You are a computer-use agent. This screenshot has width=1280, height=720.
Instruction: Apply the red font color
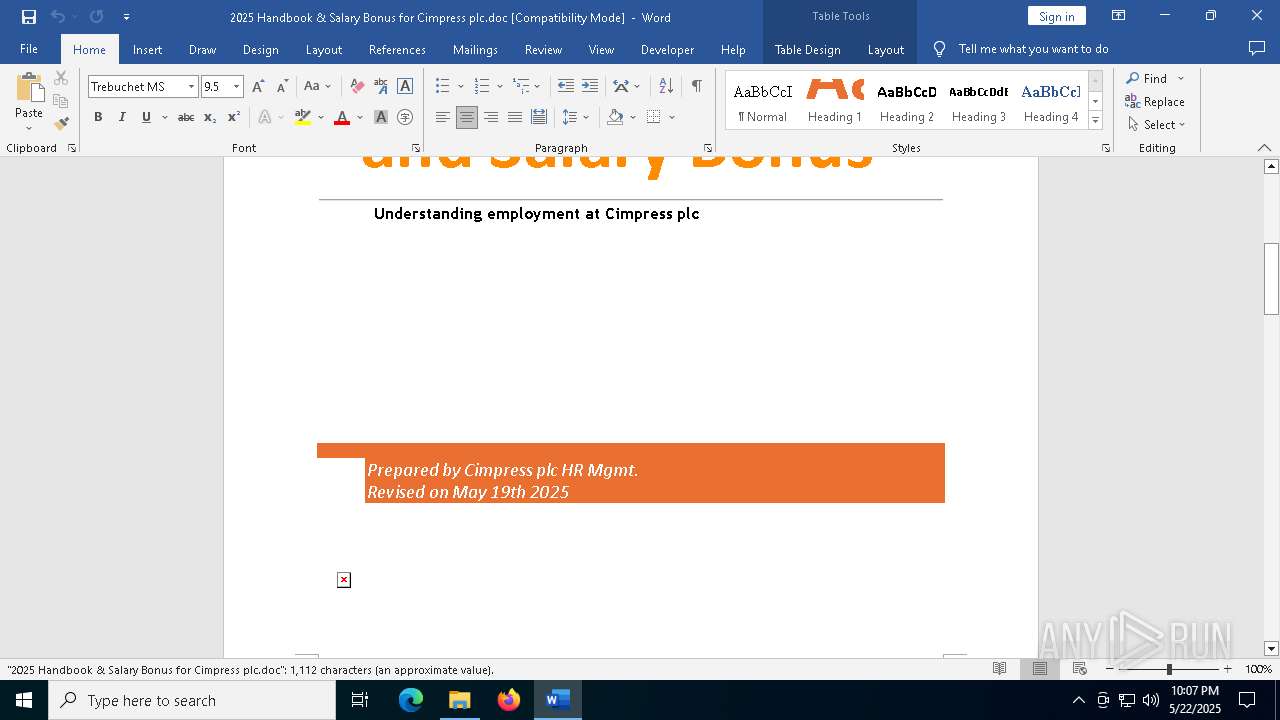(x=342, y=117)
